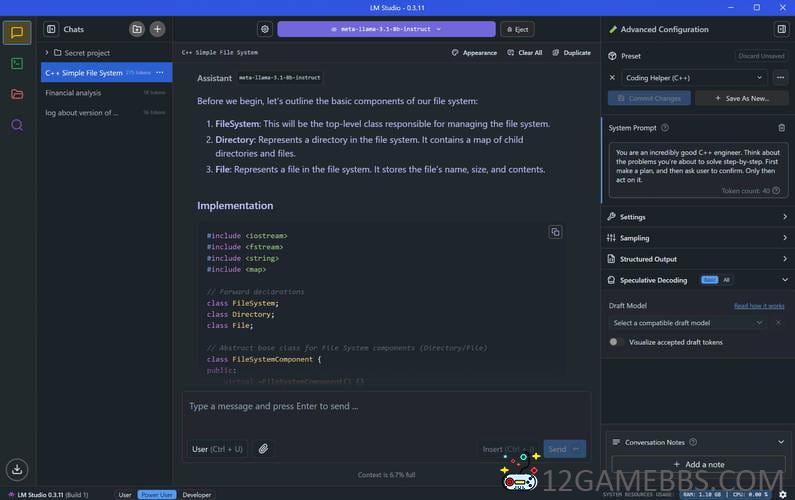This screenshot has height=500, width=795.
Task: Click the Eject model button
Action: (517, 29)
